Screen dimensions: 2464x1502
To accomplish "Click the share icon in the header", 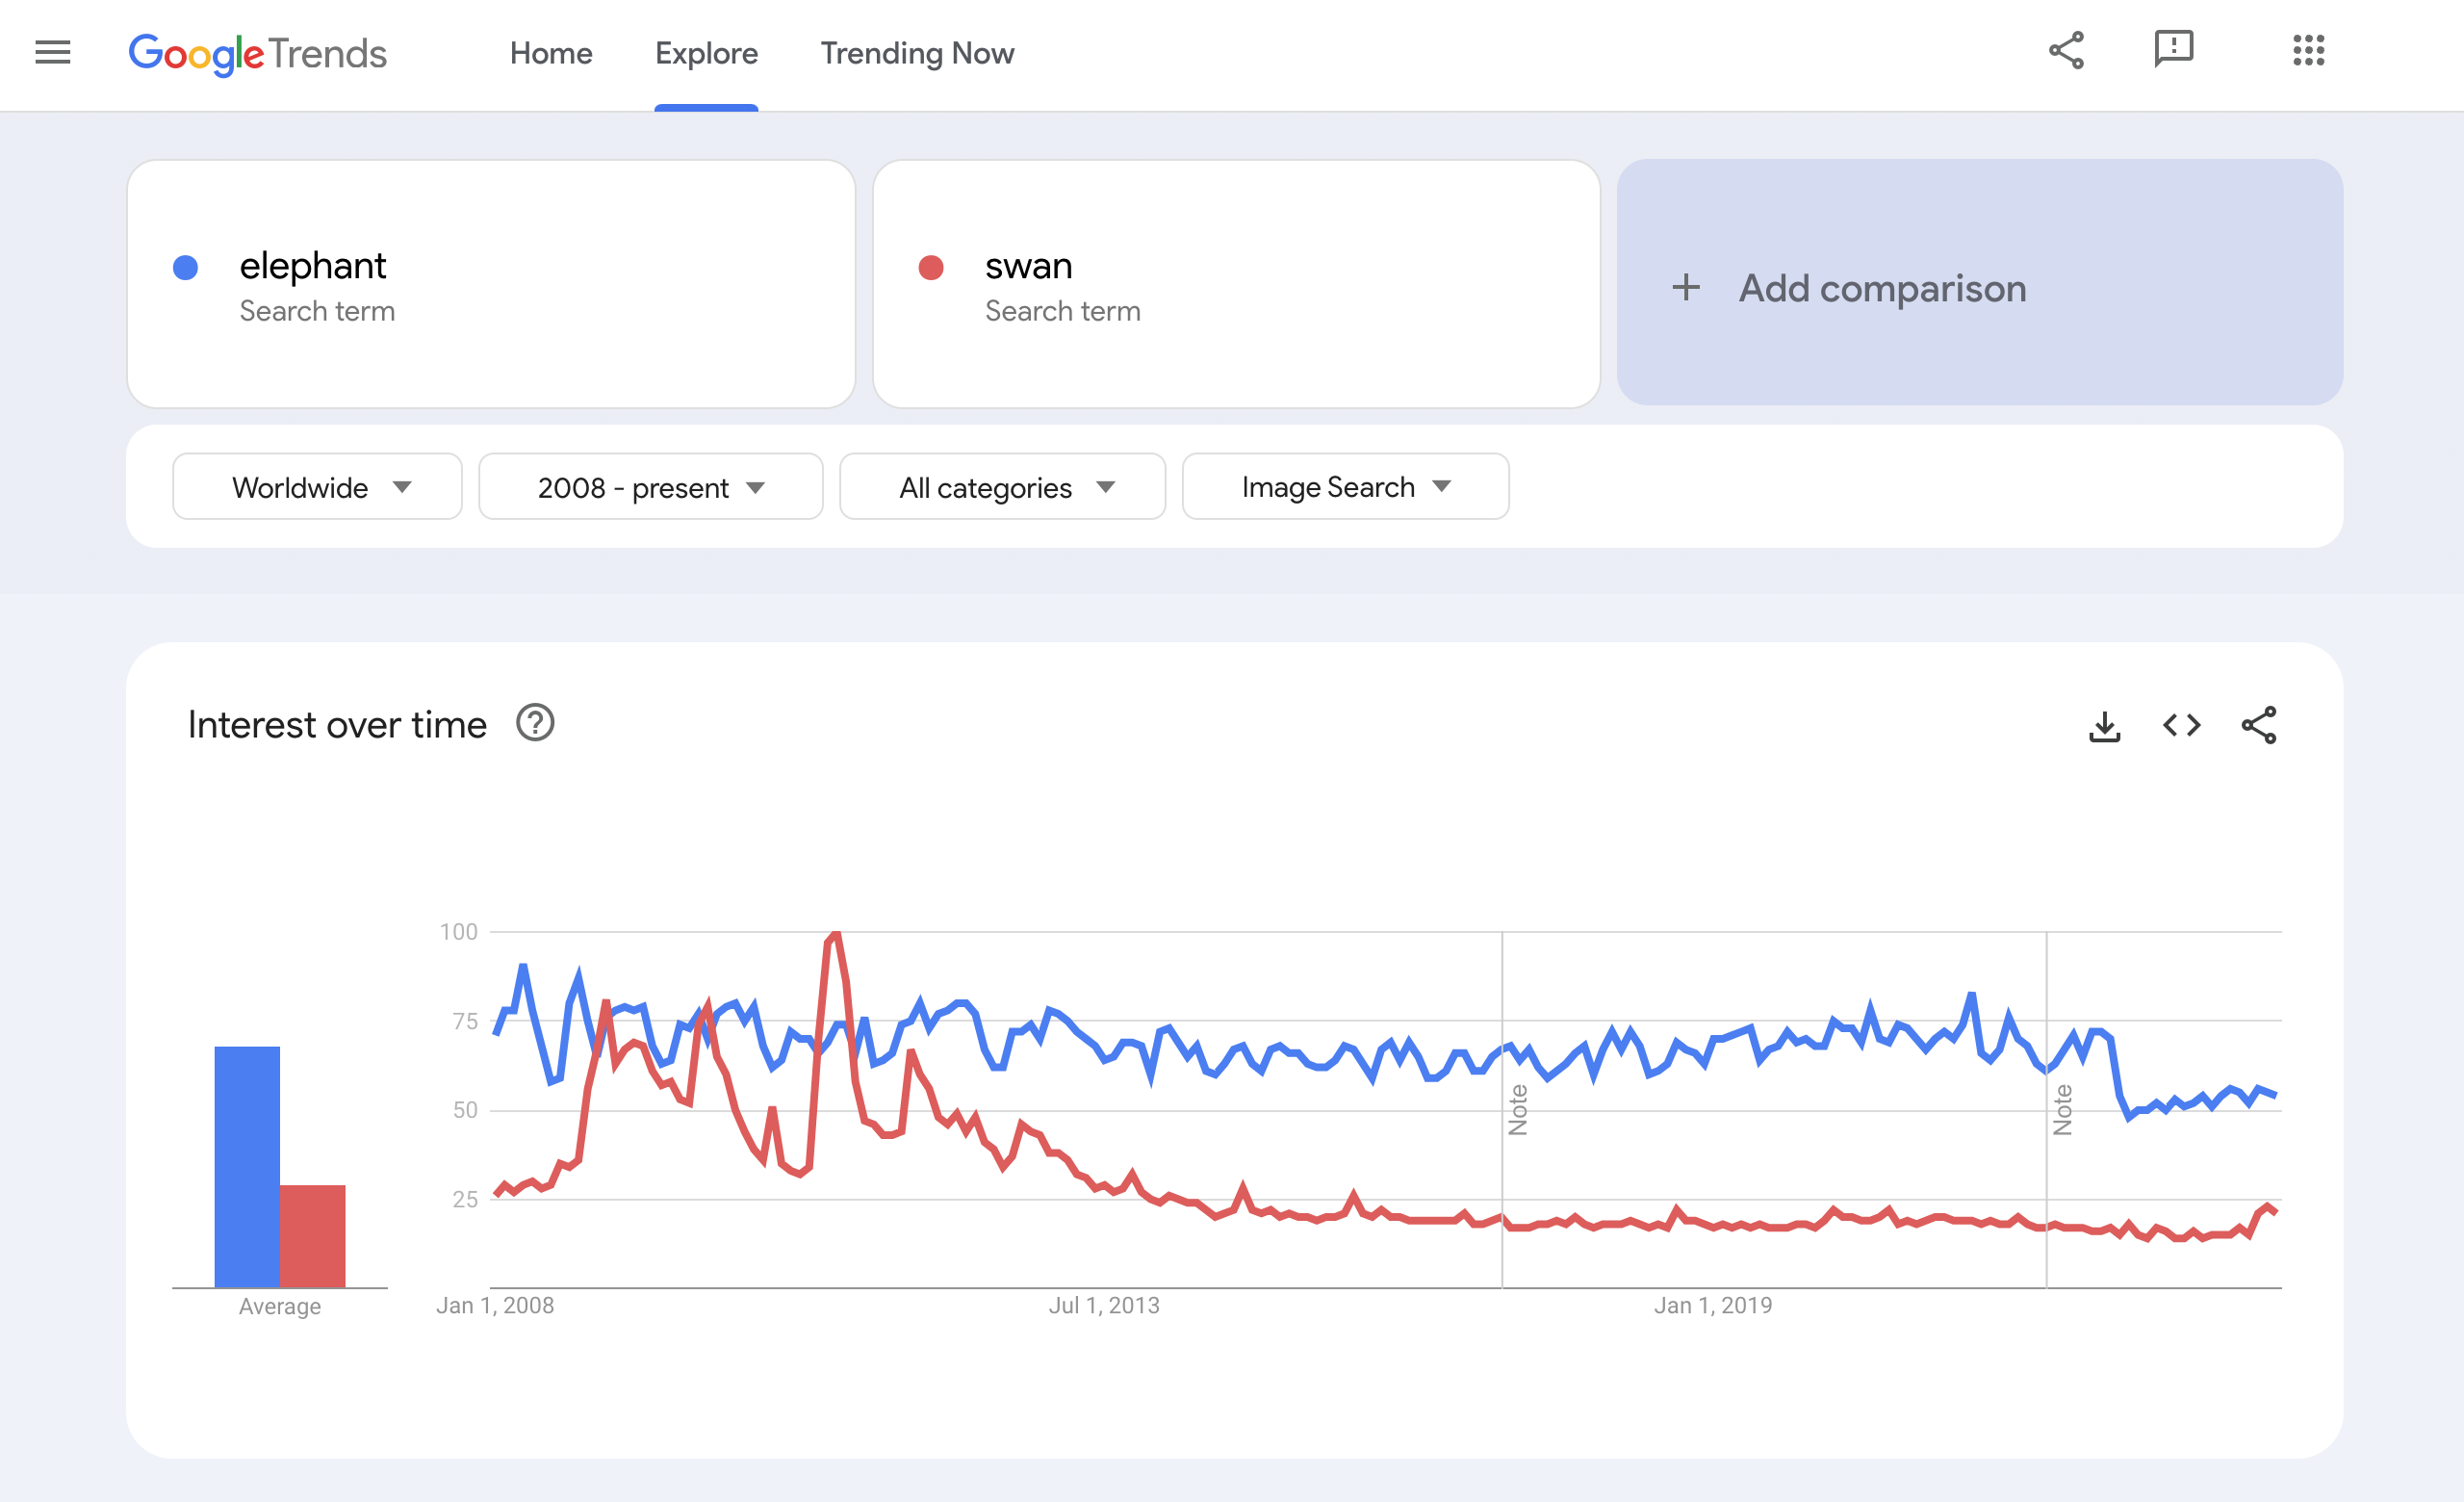I will tap(2066, 50).
